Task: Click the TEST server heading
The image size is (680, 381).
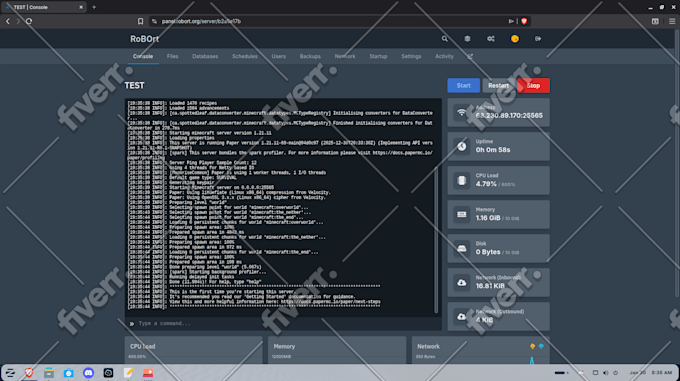Action: click(134, 85)
